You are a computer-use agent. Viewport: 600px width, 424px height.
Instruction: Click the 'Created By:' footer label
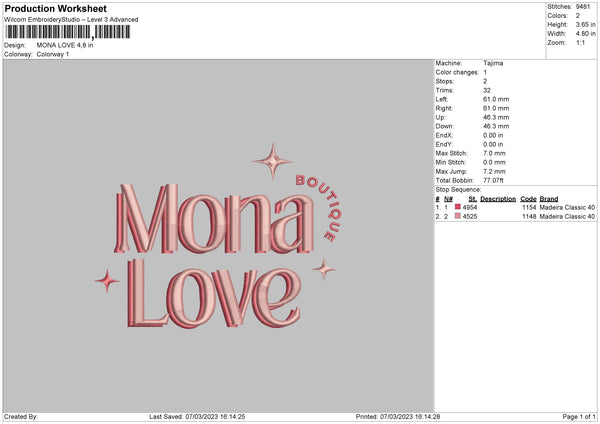click(x=21, y=417)
